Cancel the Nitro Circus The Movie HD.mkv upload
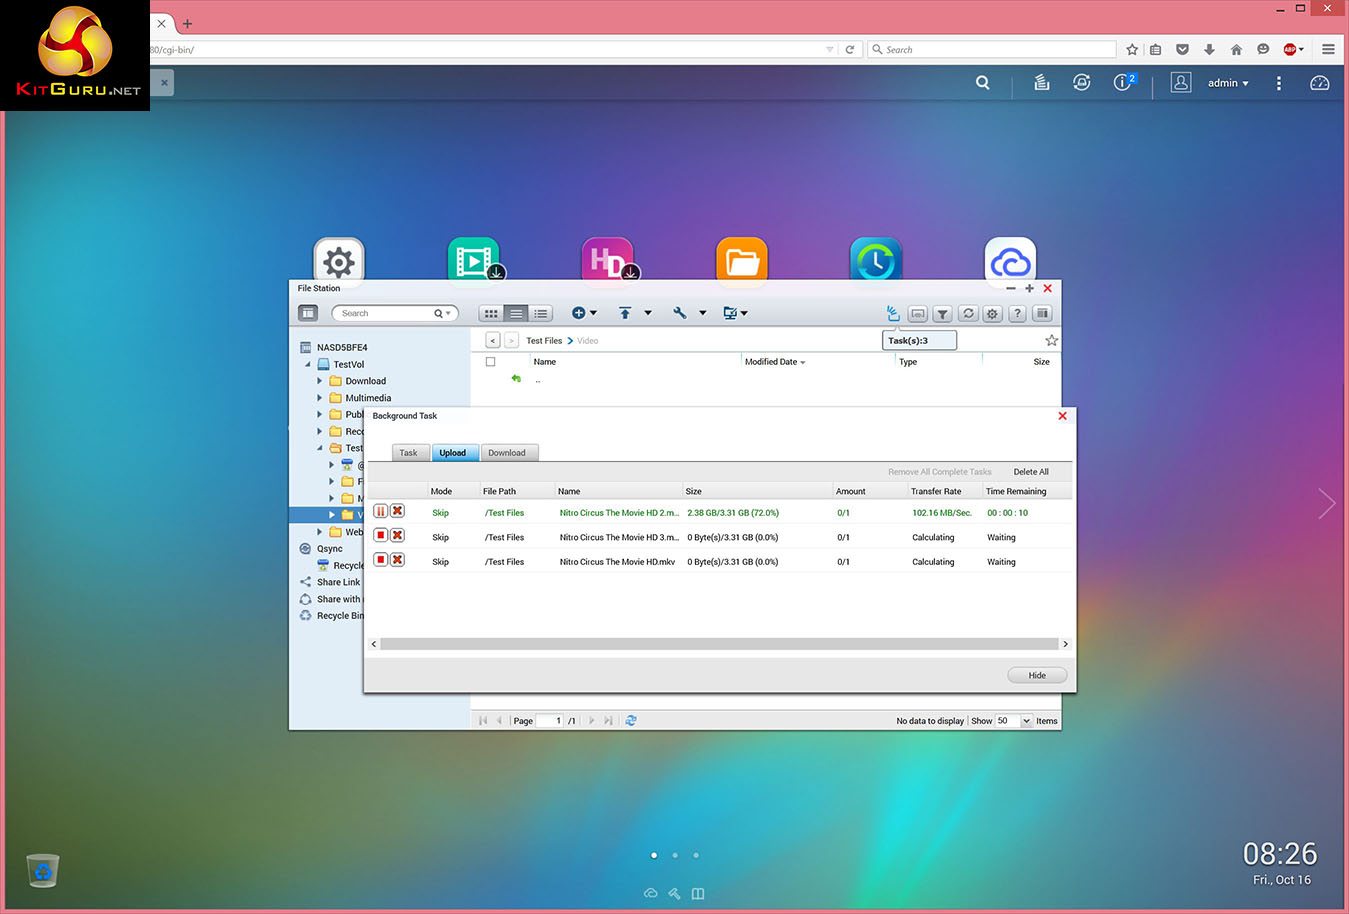This screenshot has height=914, width=1349. pos(397,560)
